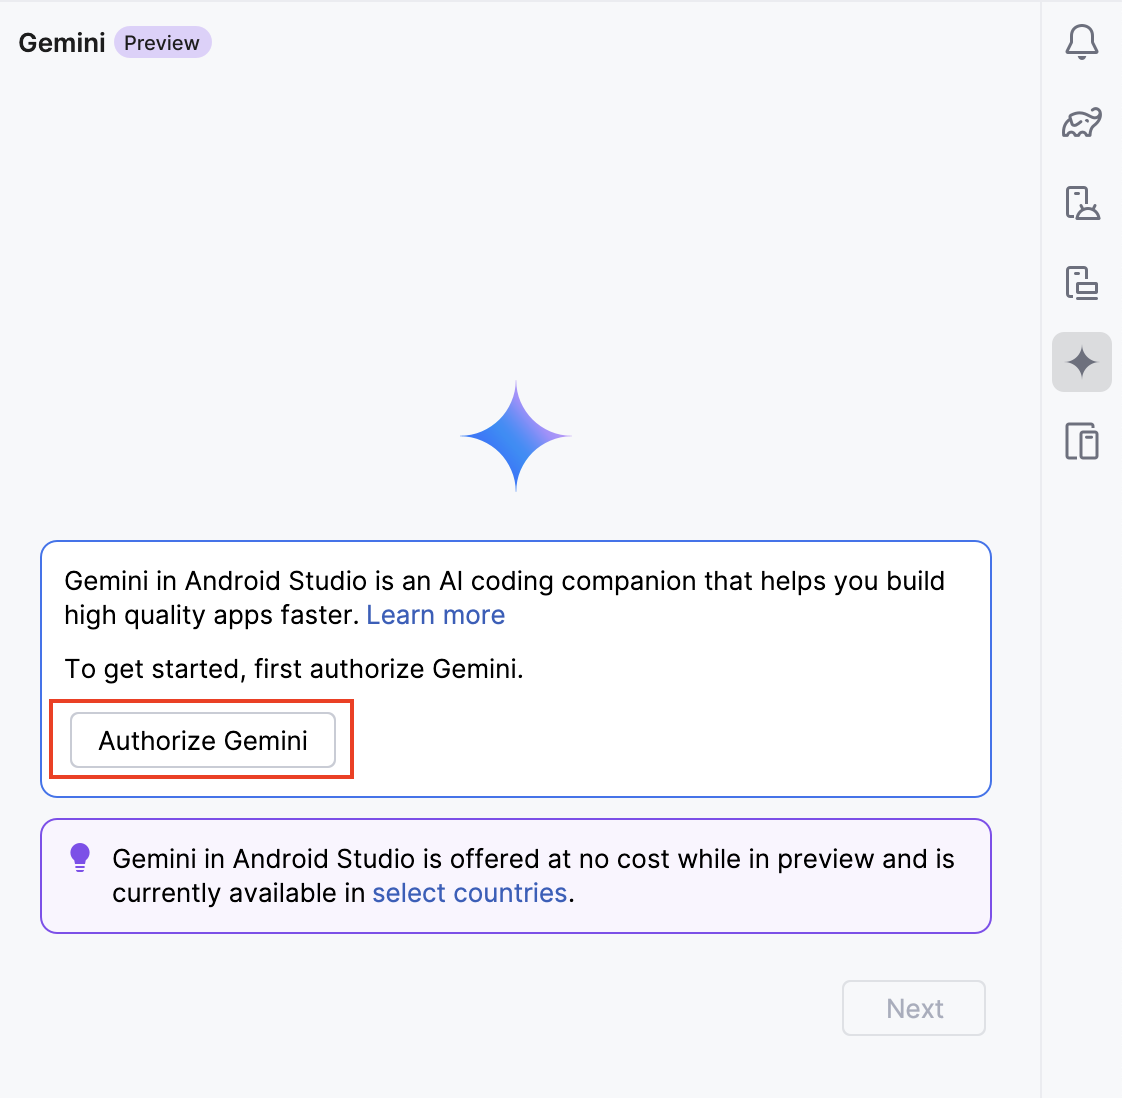Click the Gemini panel title
Image resolution: width=1122 pixels, height=1098 pixels.
[62, 43]
